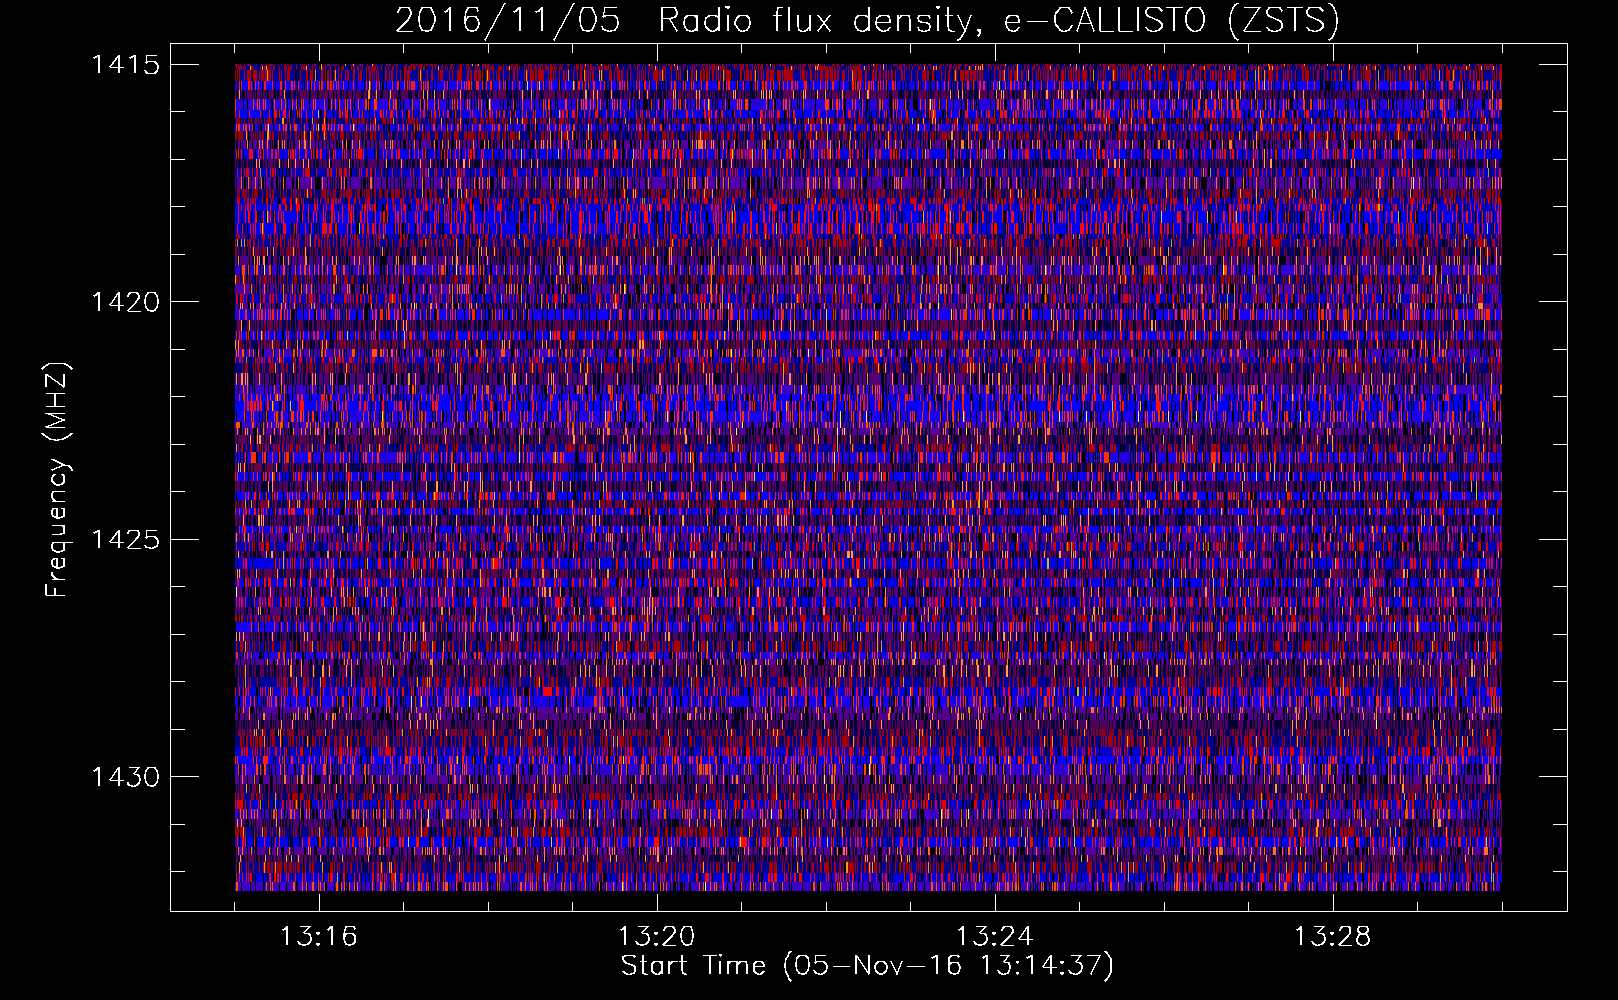Click the 13:16 time axis label
This screenshot has width=1618, height=1000.
click(318, 937)
